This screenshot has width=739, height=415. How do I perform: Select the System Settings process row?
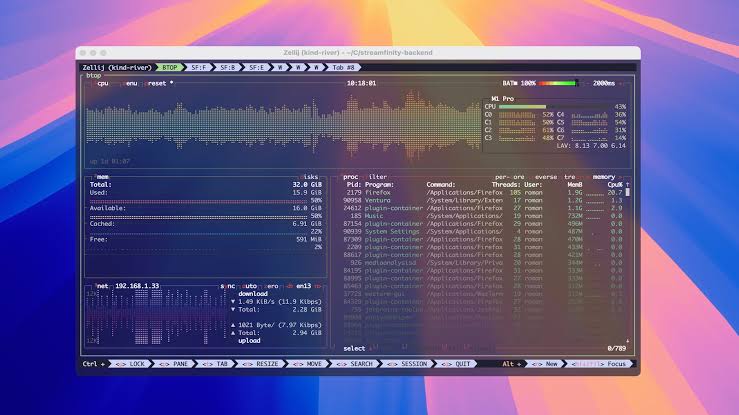coord(483,231)
